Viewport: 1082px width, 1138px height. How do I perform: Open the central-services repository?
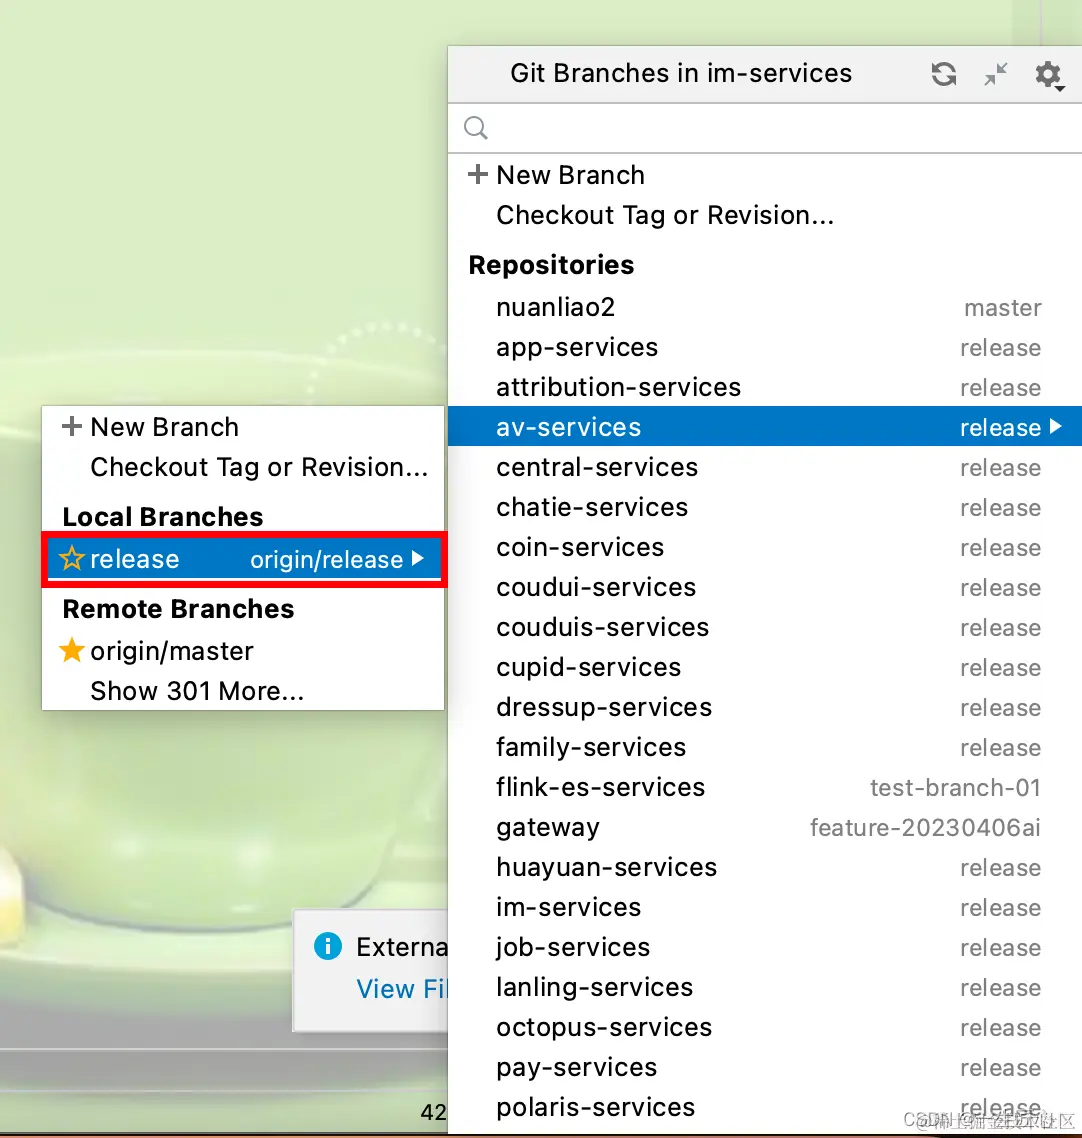tap(765, 467)
